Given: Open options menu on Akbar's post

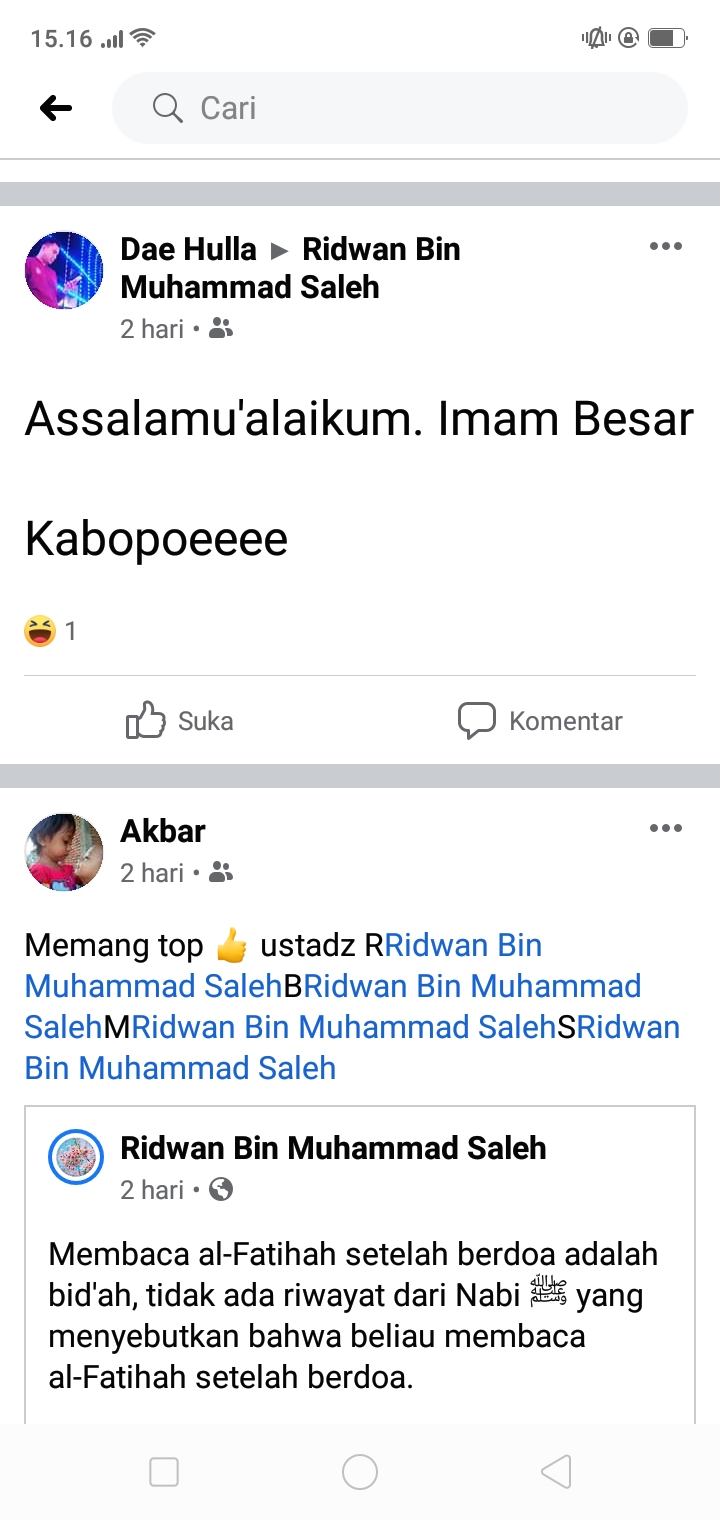Looking at the screenshot, I should click(x=666, y=828).
